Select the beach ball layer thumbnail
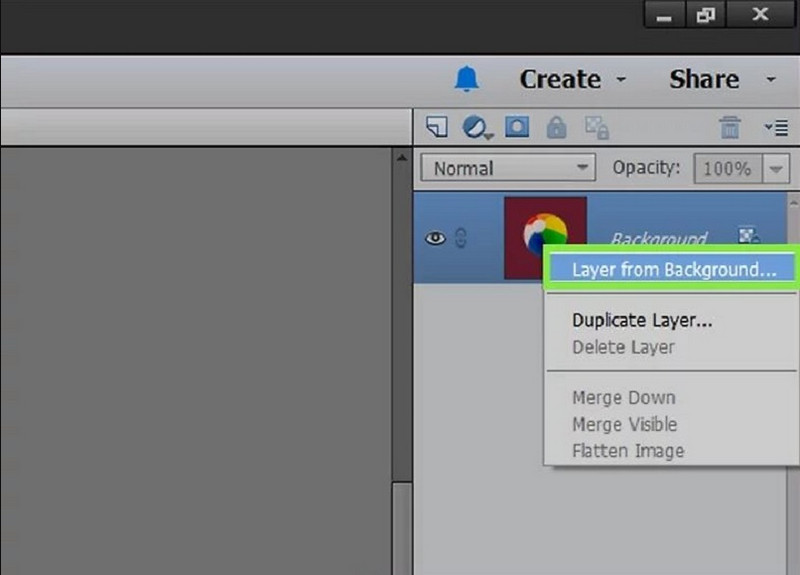800x575 pixels. coord(544,236)
